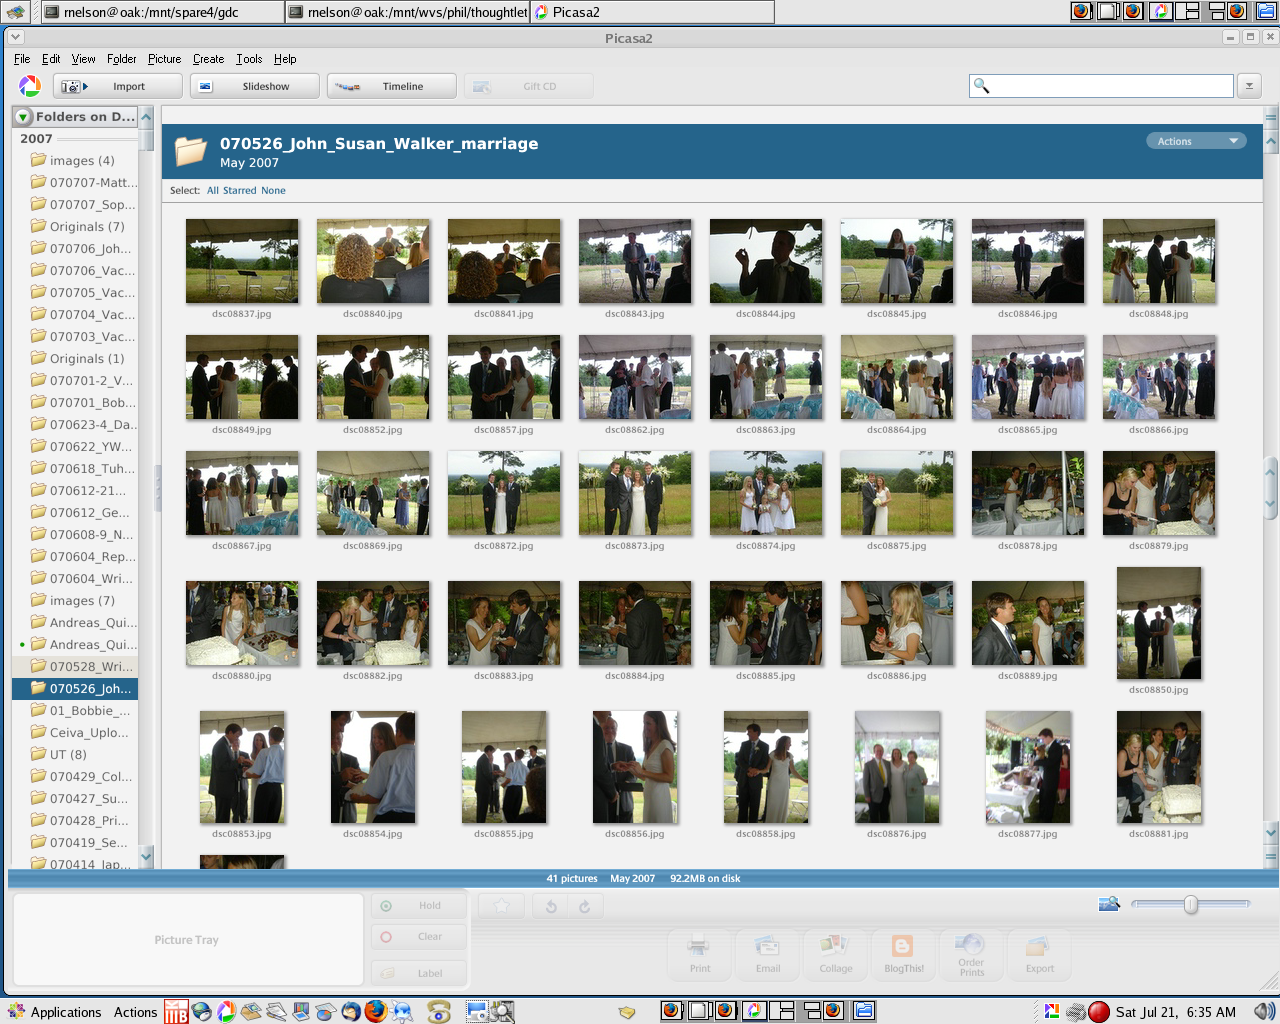Click the thumbnail size slider handle
The width and height of the screenshot is (1280, 1024).
pyautogui.click(x=1190, y=904)
